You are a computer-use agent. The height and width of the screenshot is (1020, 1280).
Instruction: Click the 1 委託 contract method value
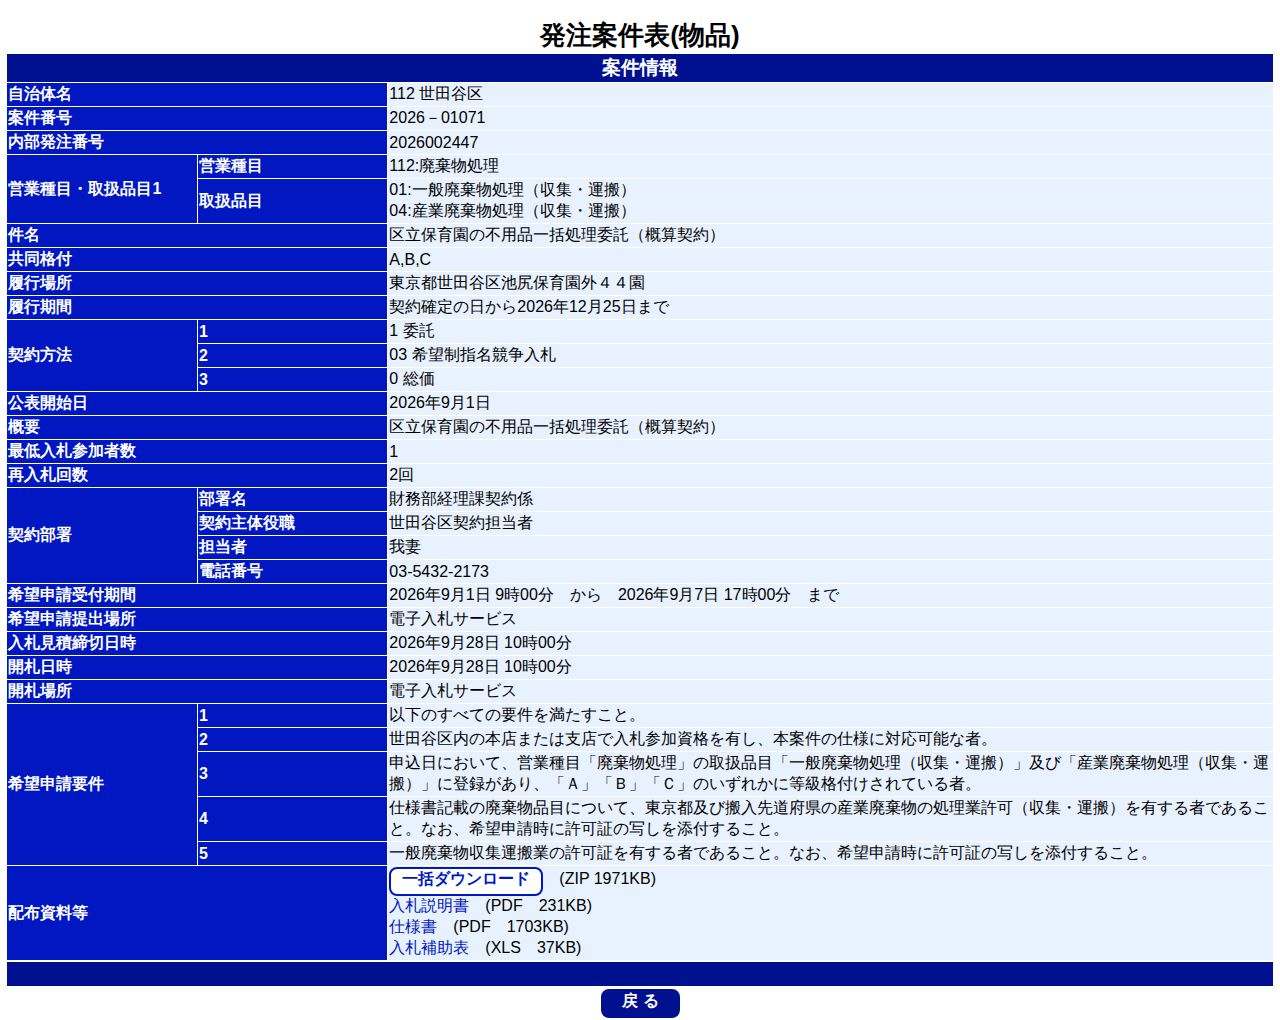click(412, 331)
